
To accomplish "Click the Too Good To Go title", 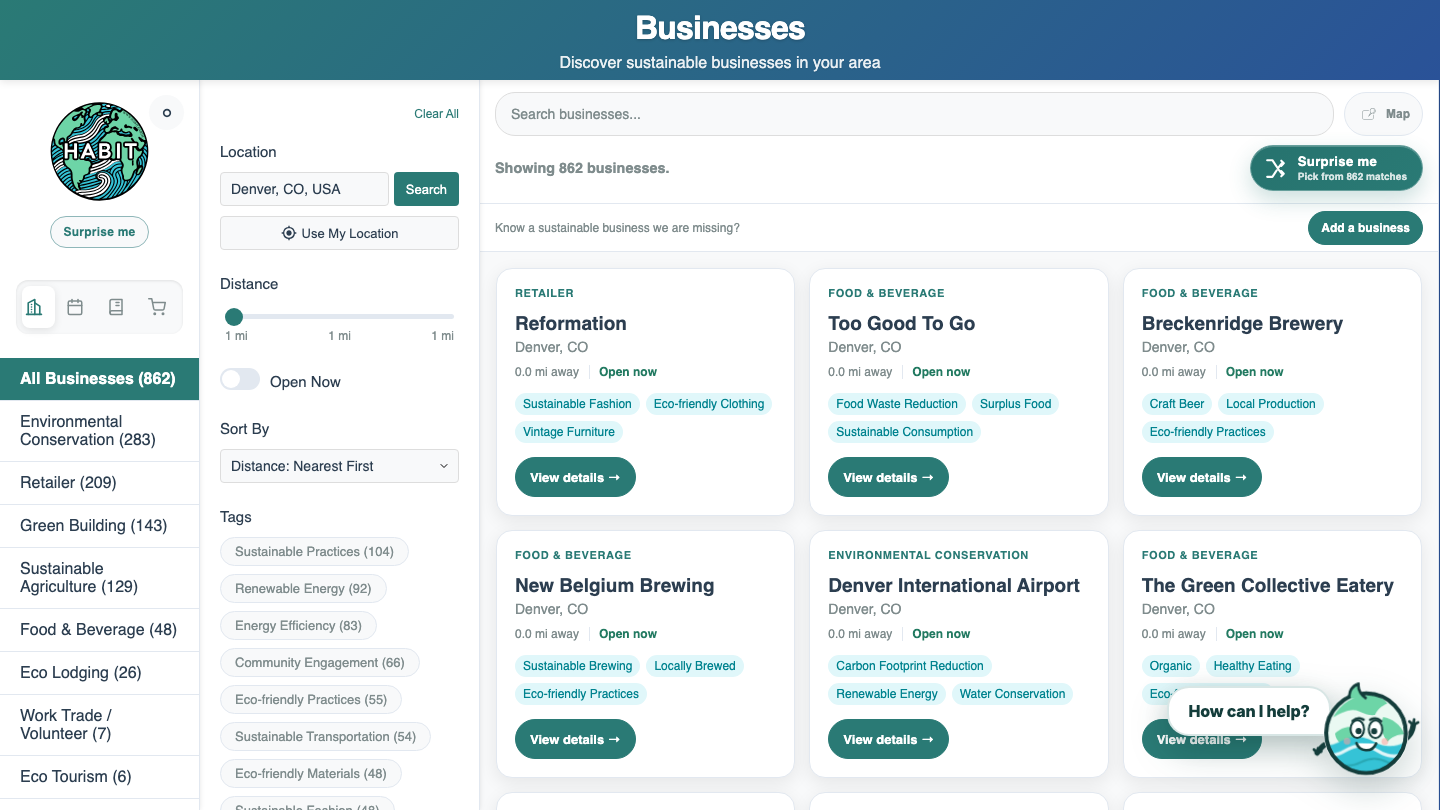I will coord(901,323).
